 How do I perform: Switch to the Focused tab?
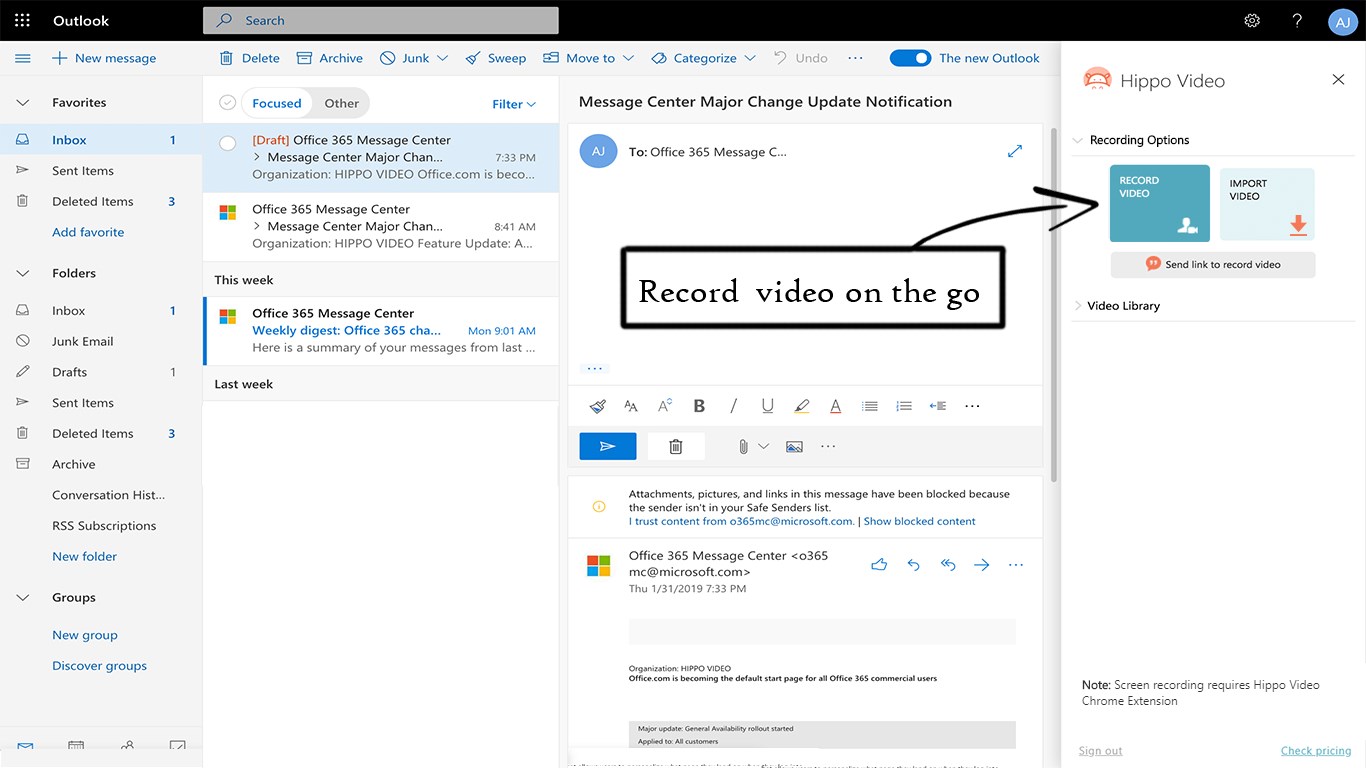(277, 103)
